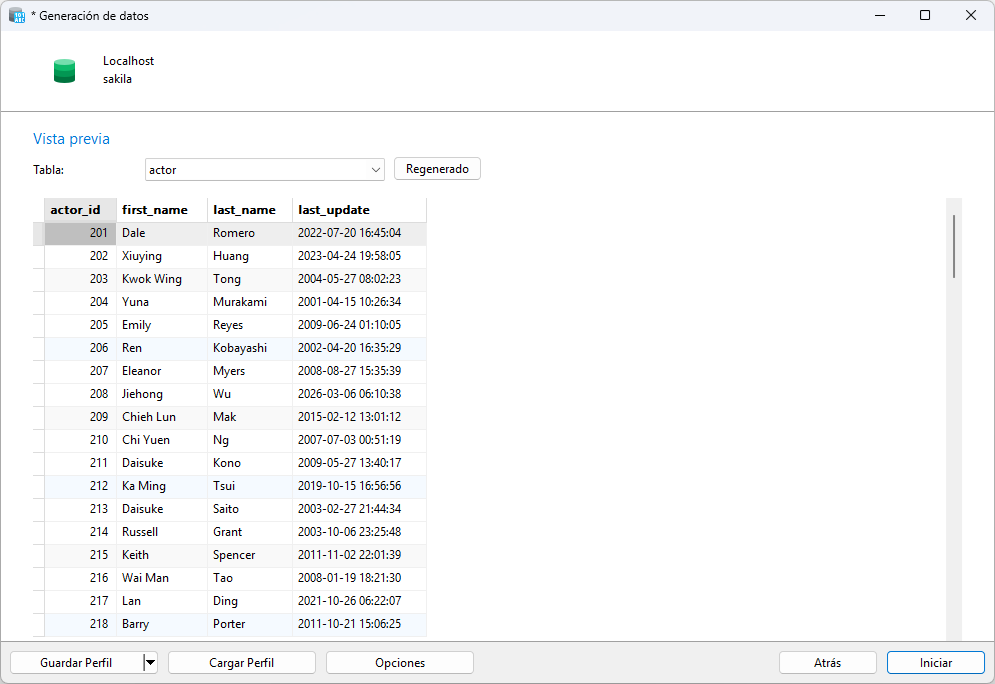Click the green database icon for Localhost
Image resolution: width=995 pixels, height=684 pixels.
(x=64, y=70)
